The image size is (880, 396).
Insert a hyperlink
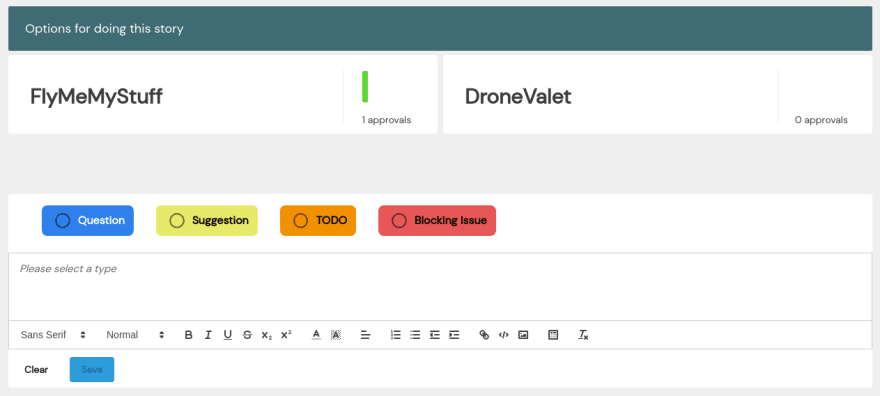click(x=484, y=335)
